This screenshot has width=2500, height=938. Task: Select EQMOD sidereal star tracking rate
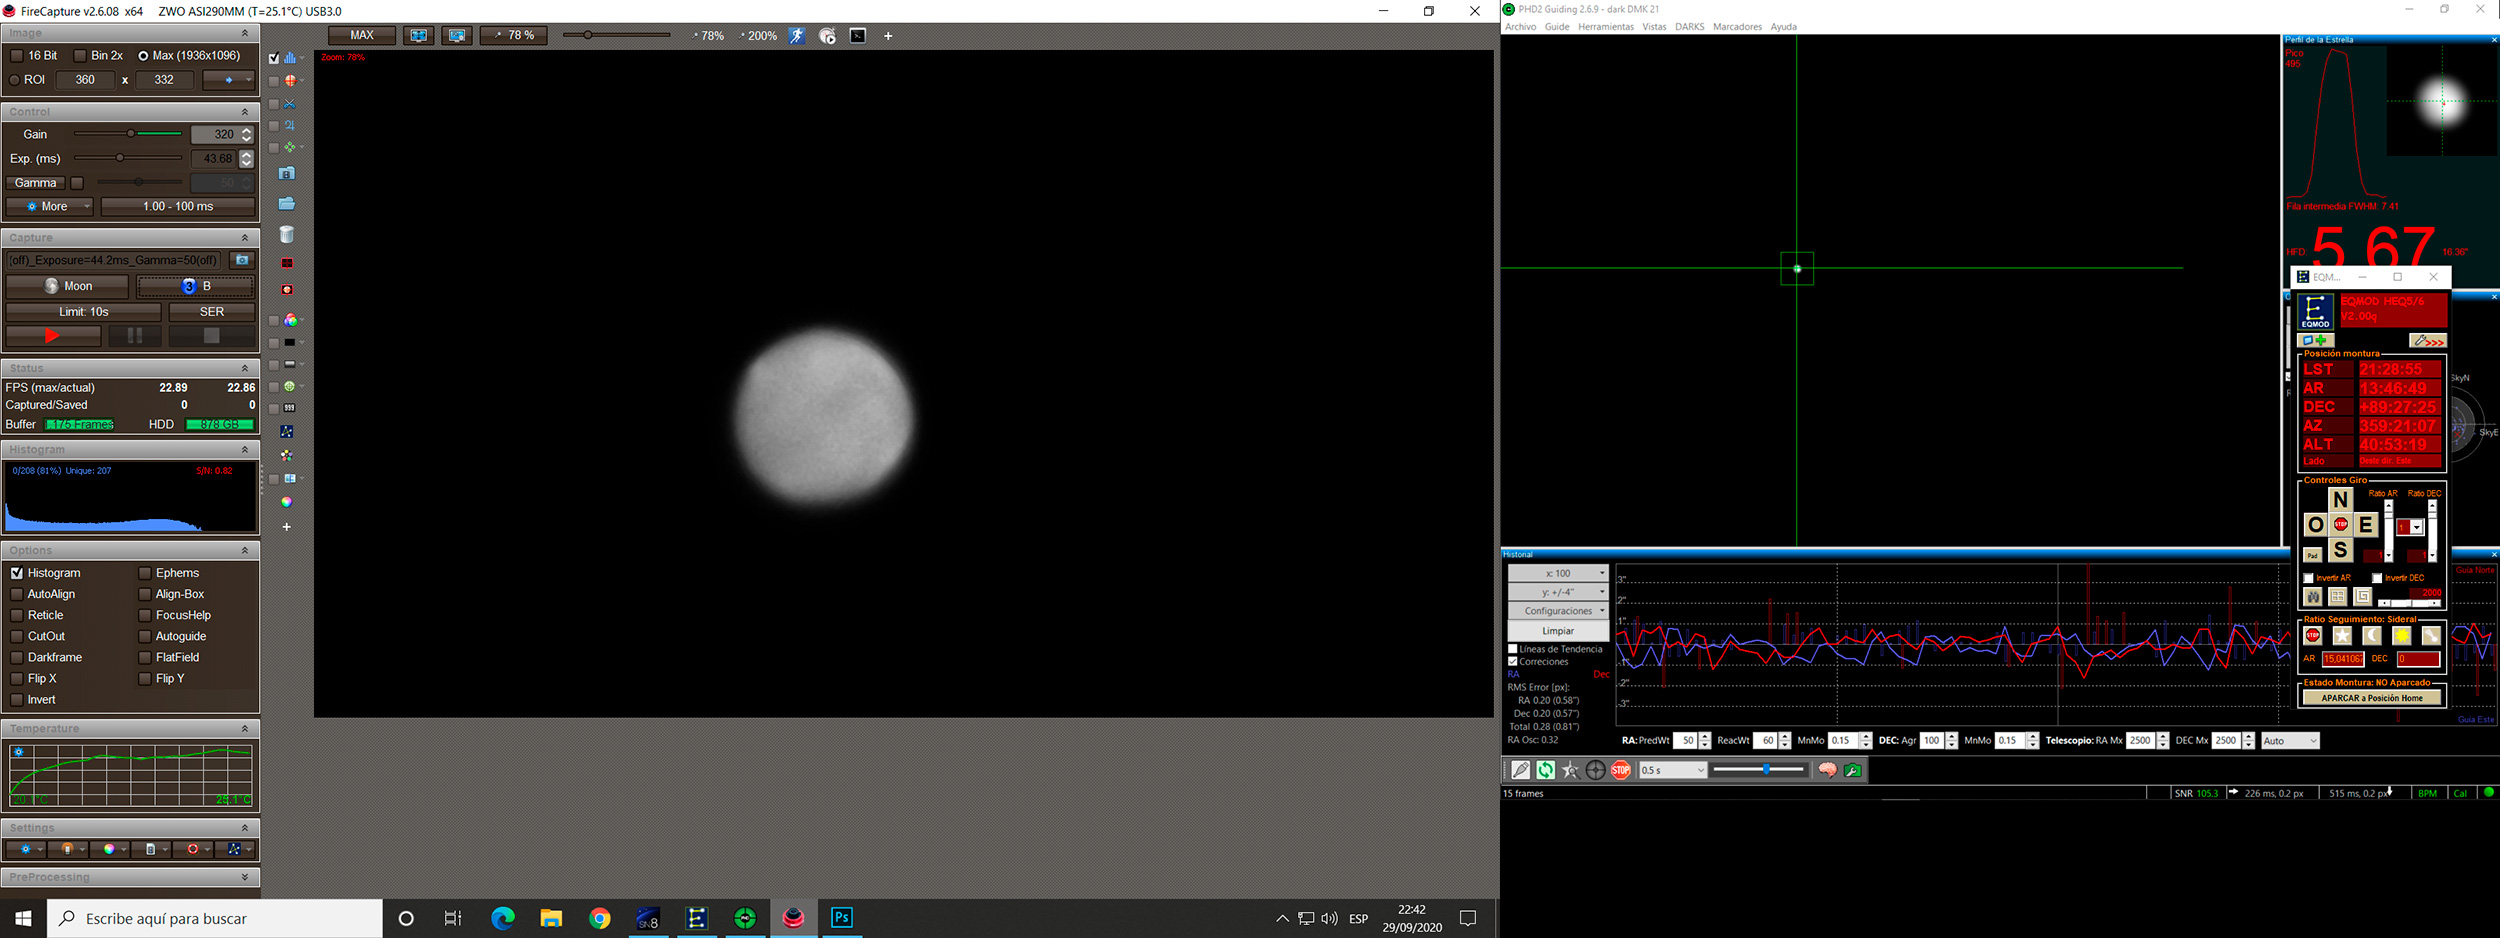click(2342, 636)
